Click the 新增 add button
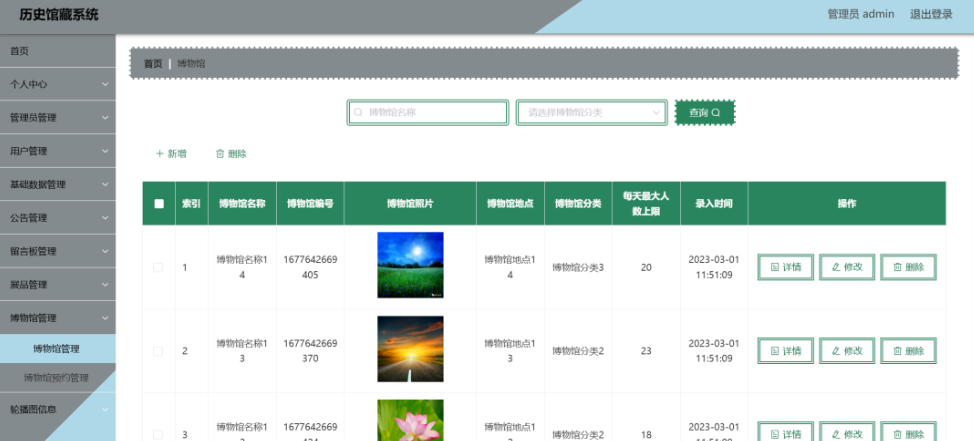The image size is (974, 441). click(x=171, y=154)
